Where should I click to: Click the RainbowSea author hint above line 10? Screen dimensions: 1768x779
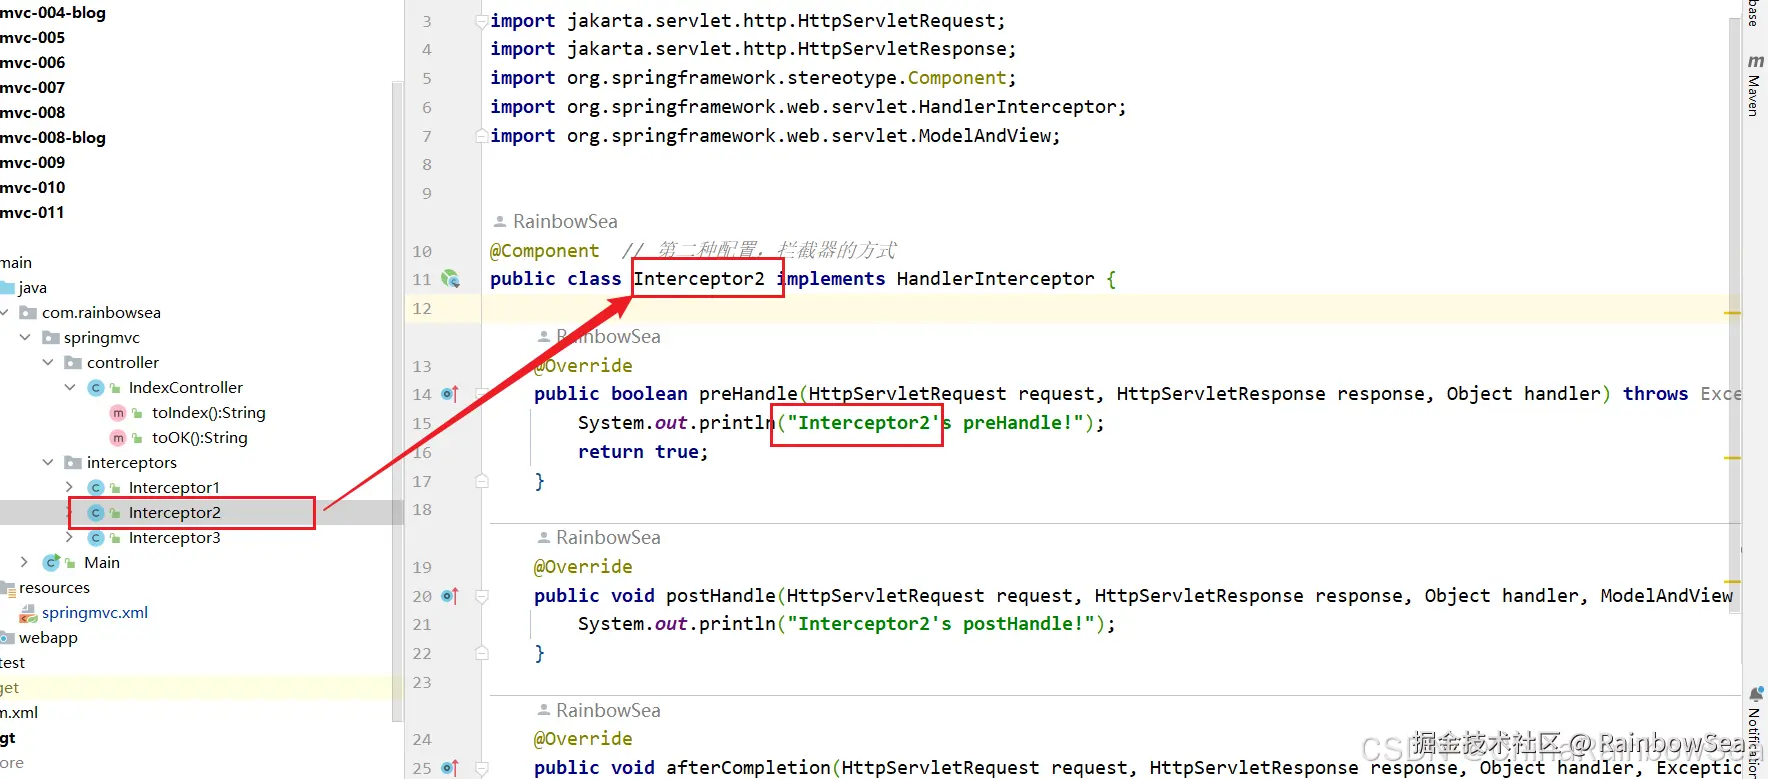pos(565,222)
